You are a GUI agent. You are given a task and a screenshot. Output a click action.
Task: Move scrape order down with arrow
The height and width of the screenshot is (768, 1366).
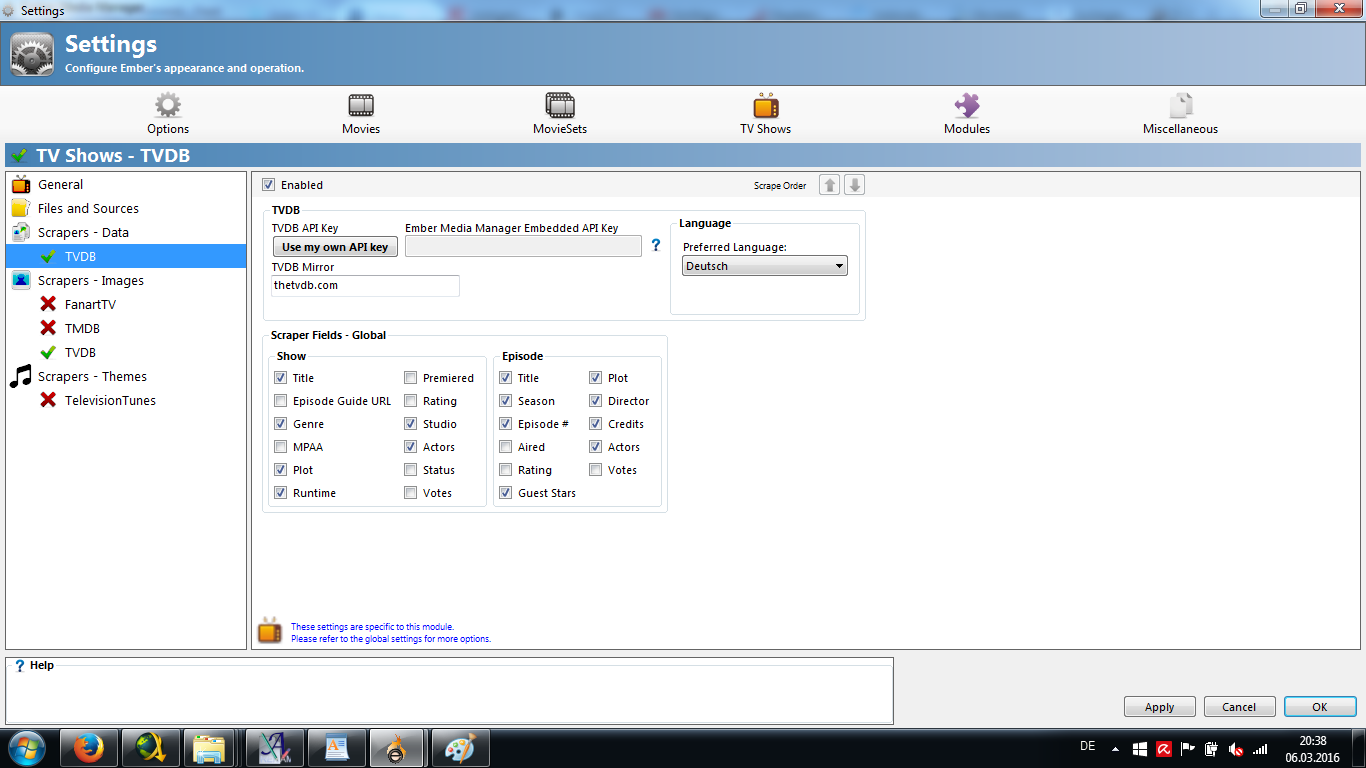pyautogui.click(x=854, y=185)
